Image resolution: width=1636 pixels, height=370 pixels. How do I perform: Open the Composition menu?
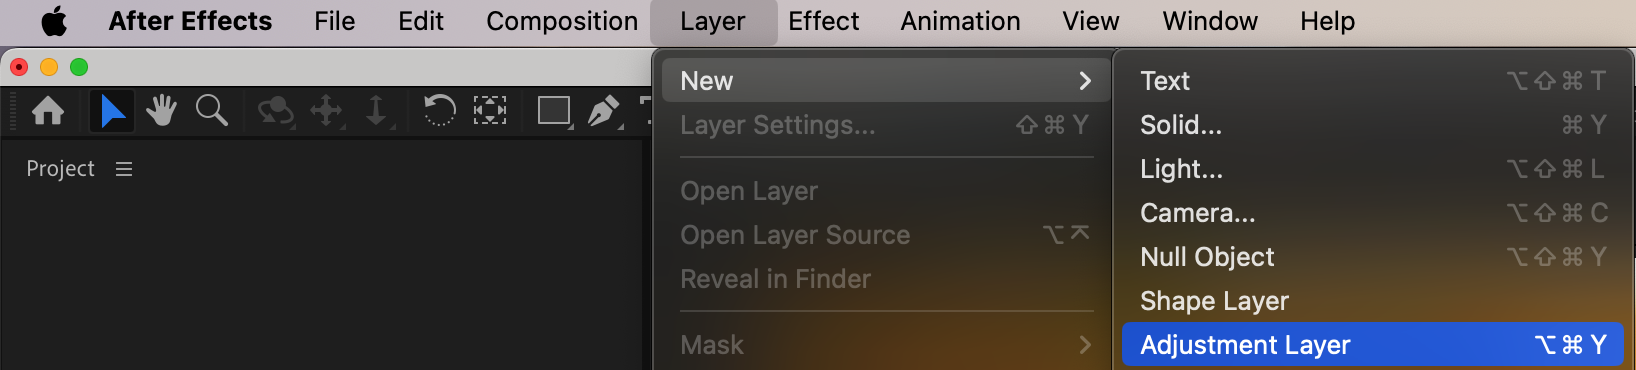tap(562, 21)
